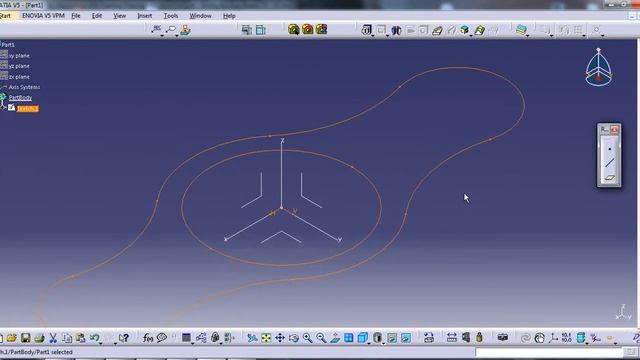Viewport: 640px width, 360px height.
Task: Click the axis system icon
Action: (553, 338)
